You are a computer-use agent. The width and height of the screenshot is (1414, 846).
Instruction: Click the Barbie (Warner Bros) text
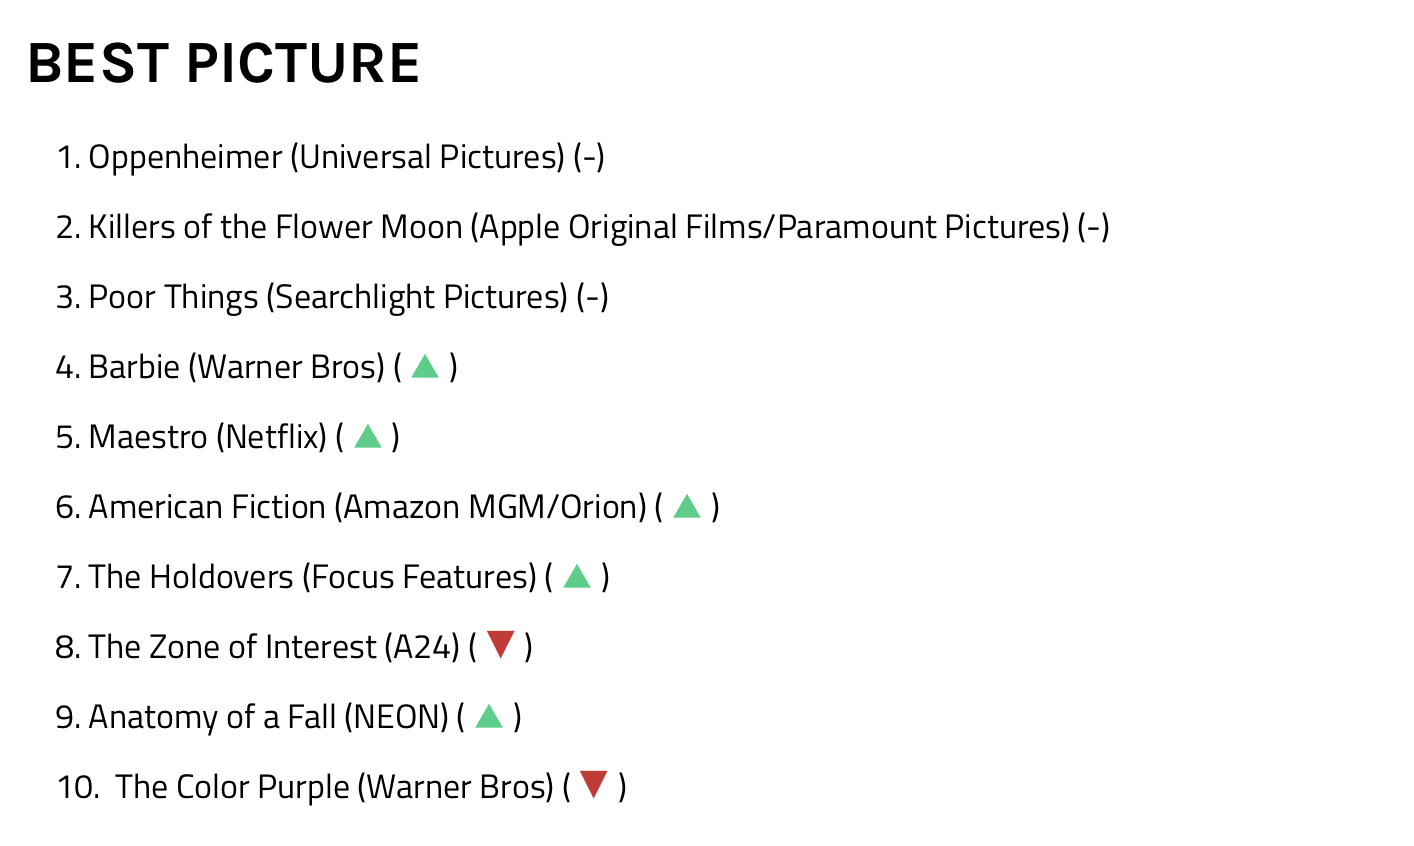pyautogui.click(x=236, y=367)
